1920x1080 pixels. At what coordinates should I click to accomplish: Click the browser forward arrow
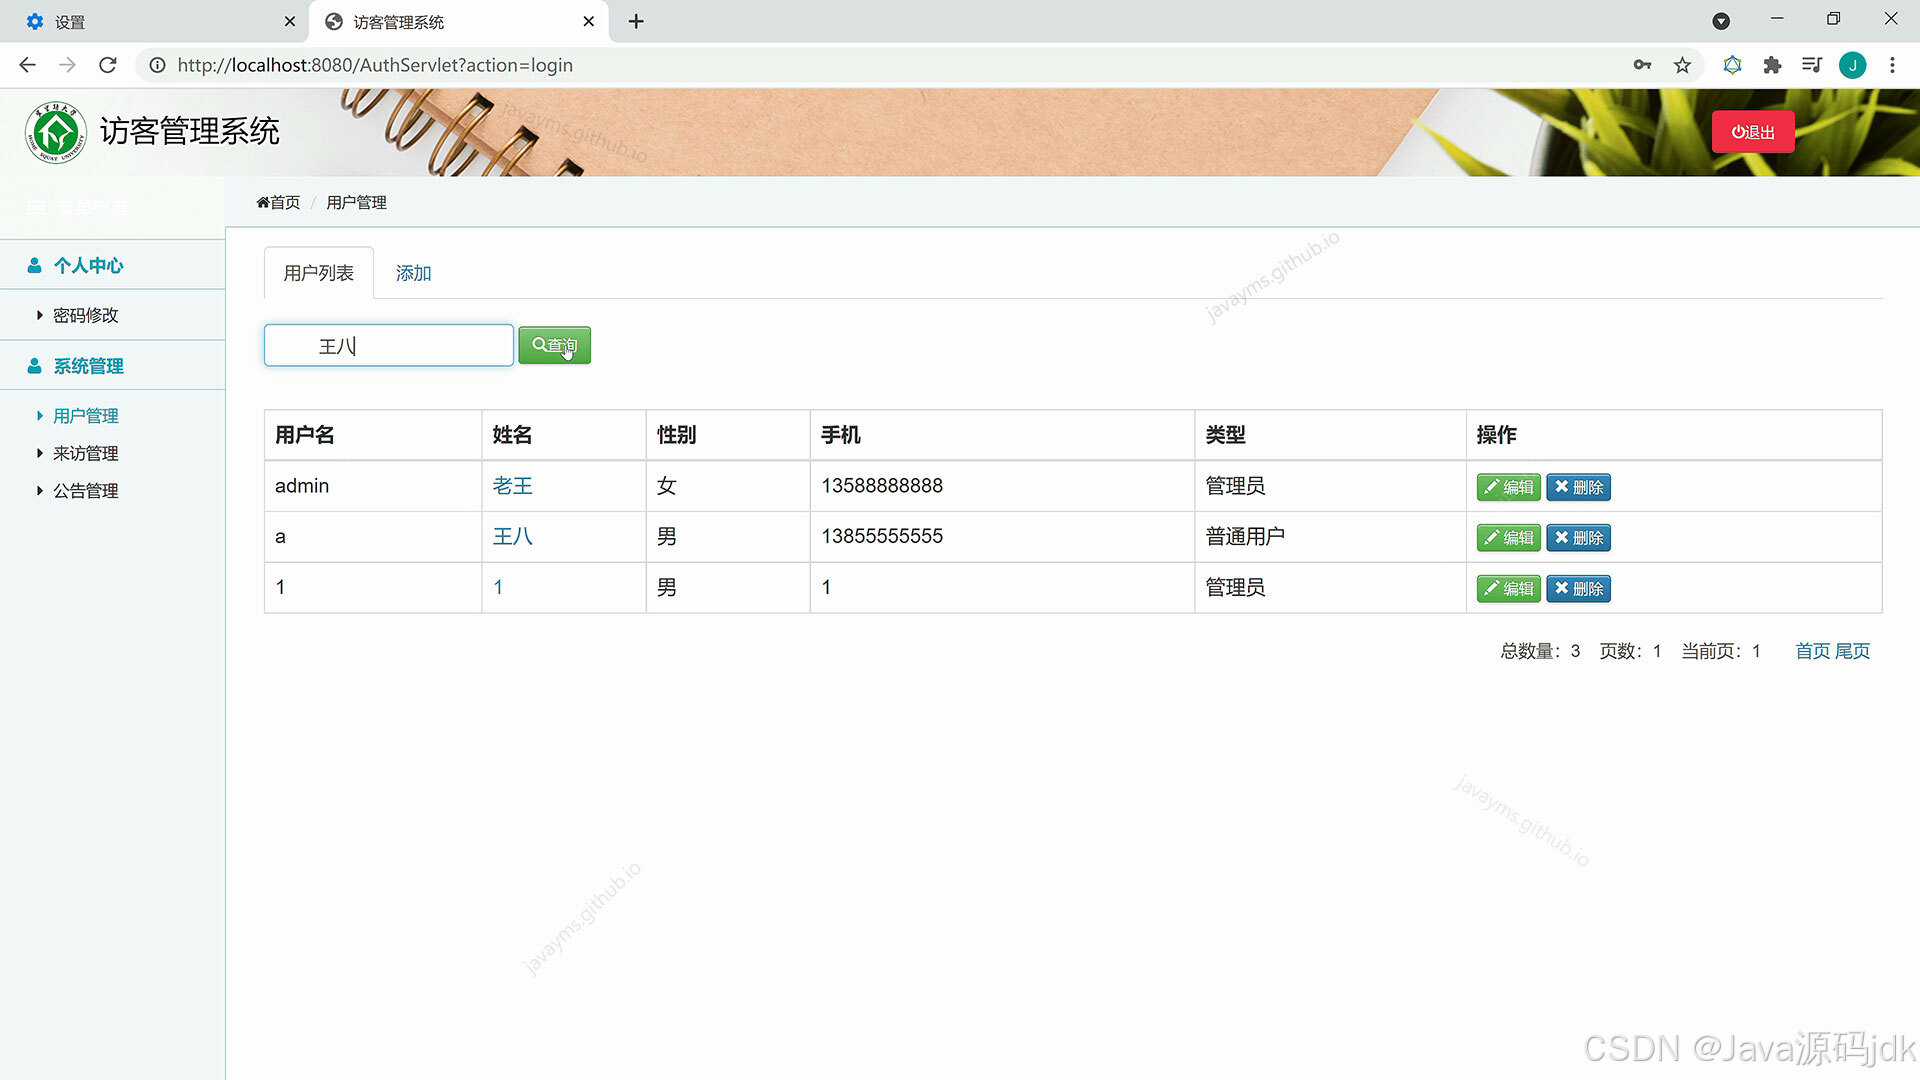pyautogui.click(x=67, y=65)
